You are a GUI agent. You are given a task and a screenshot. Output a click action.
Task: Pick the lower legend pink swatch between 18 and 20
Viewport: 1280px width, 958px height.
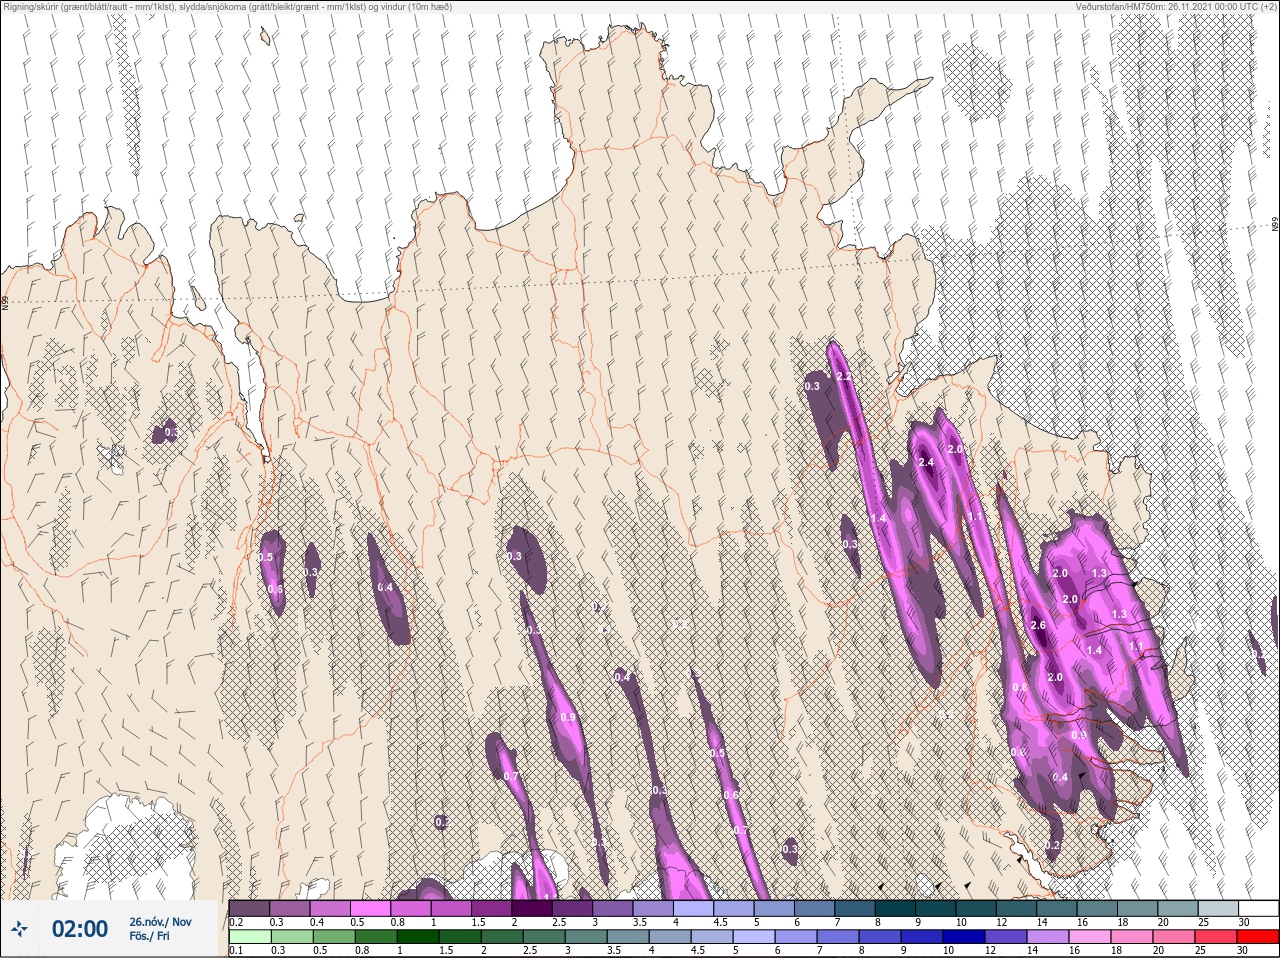(x=1132, y=937)
